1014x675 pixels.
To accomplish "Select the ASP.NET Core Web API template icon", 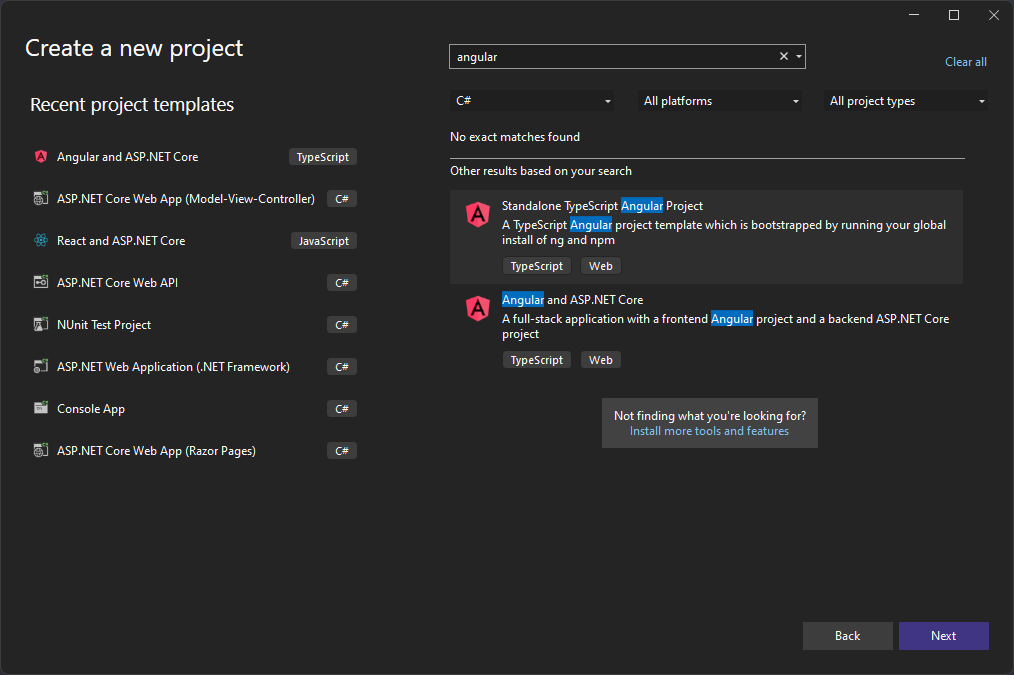I will pos(40,282).
